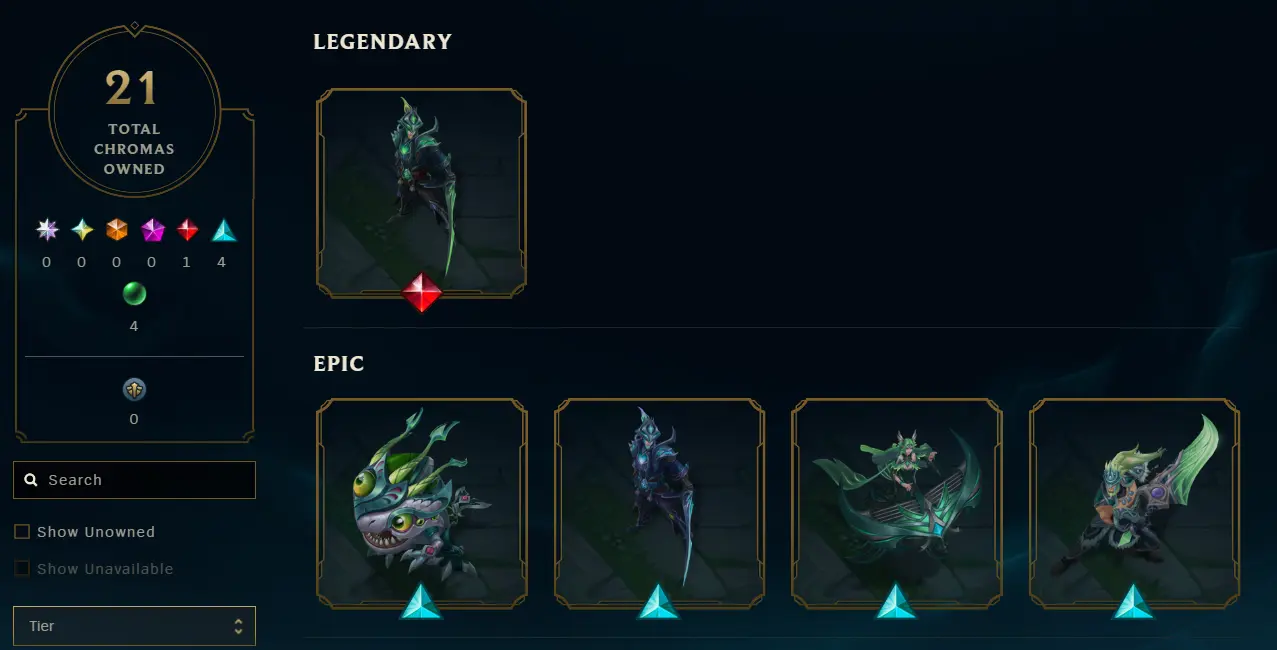Enable the Show Unowned checkbox
The height and width of the screenshot is (650, 1277).
coord(22,532)
